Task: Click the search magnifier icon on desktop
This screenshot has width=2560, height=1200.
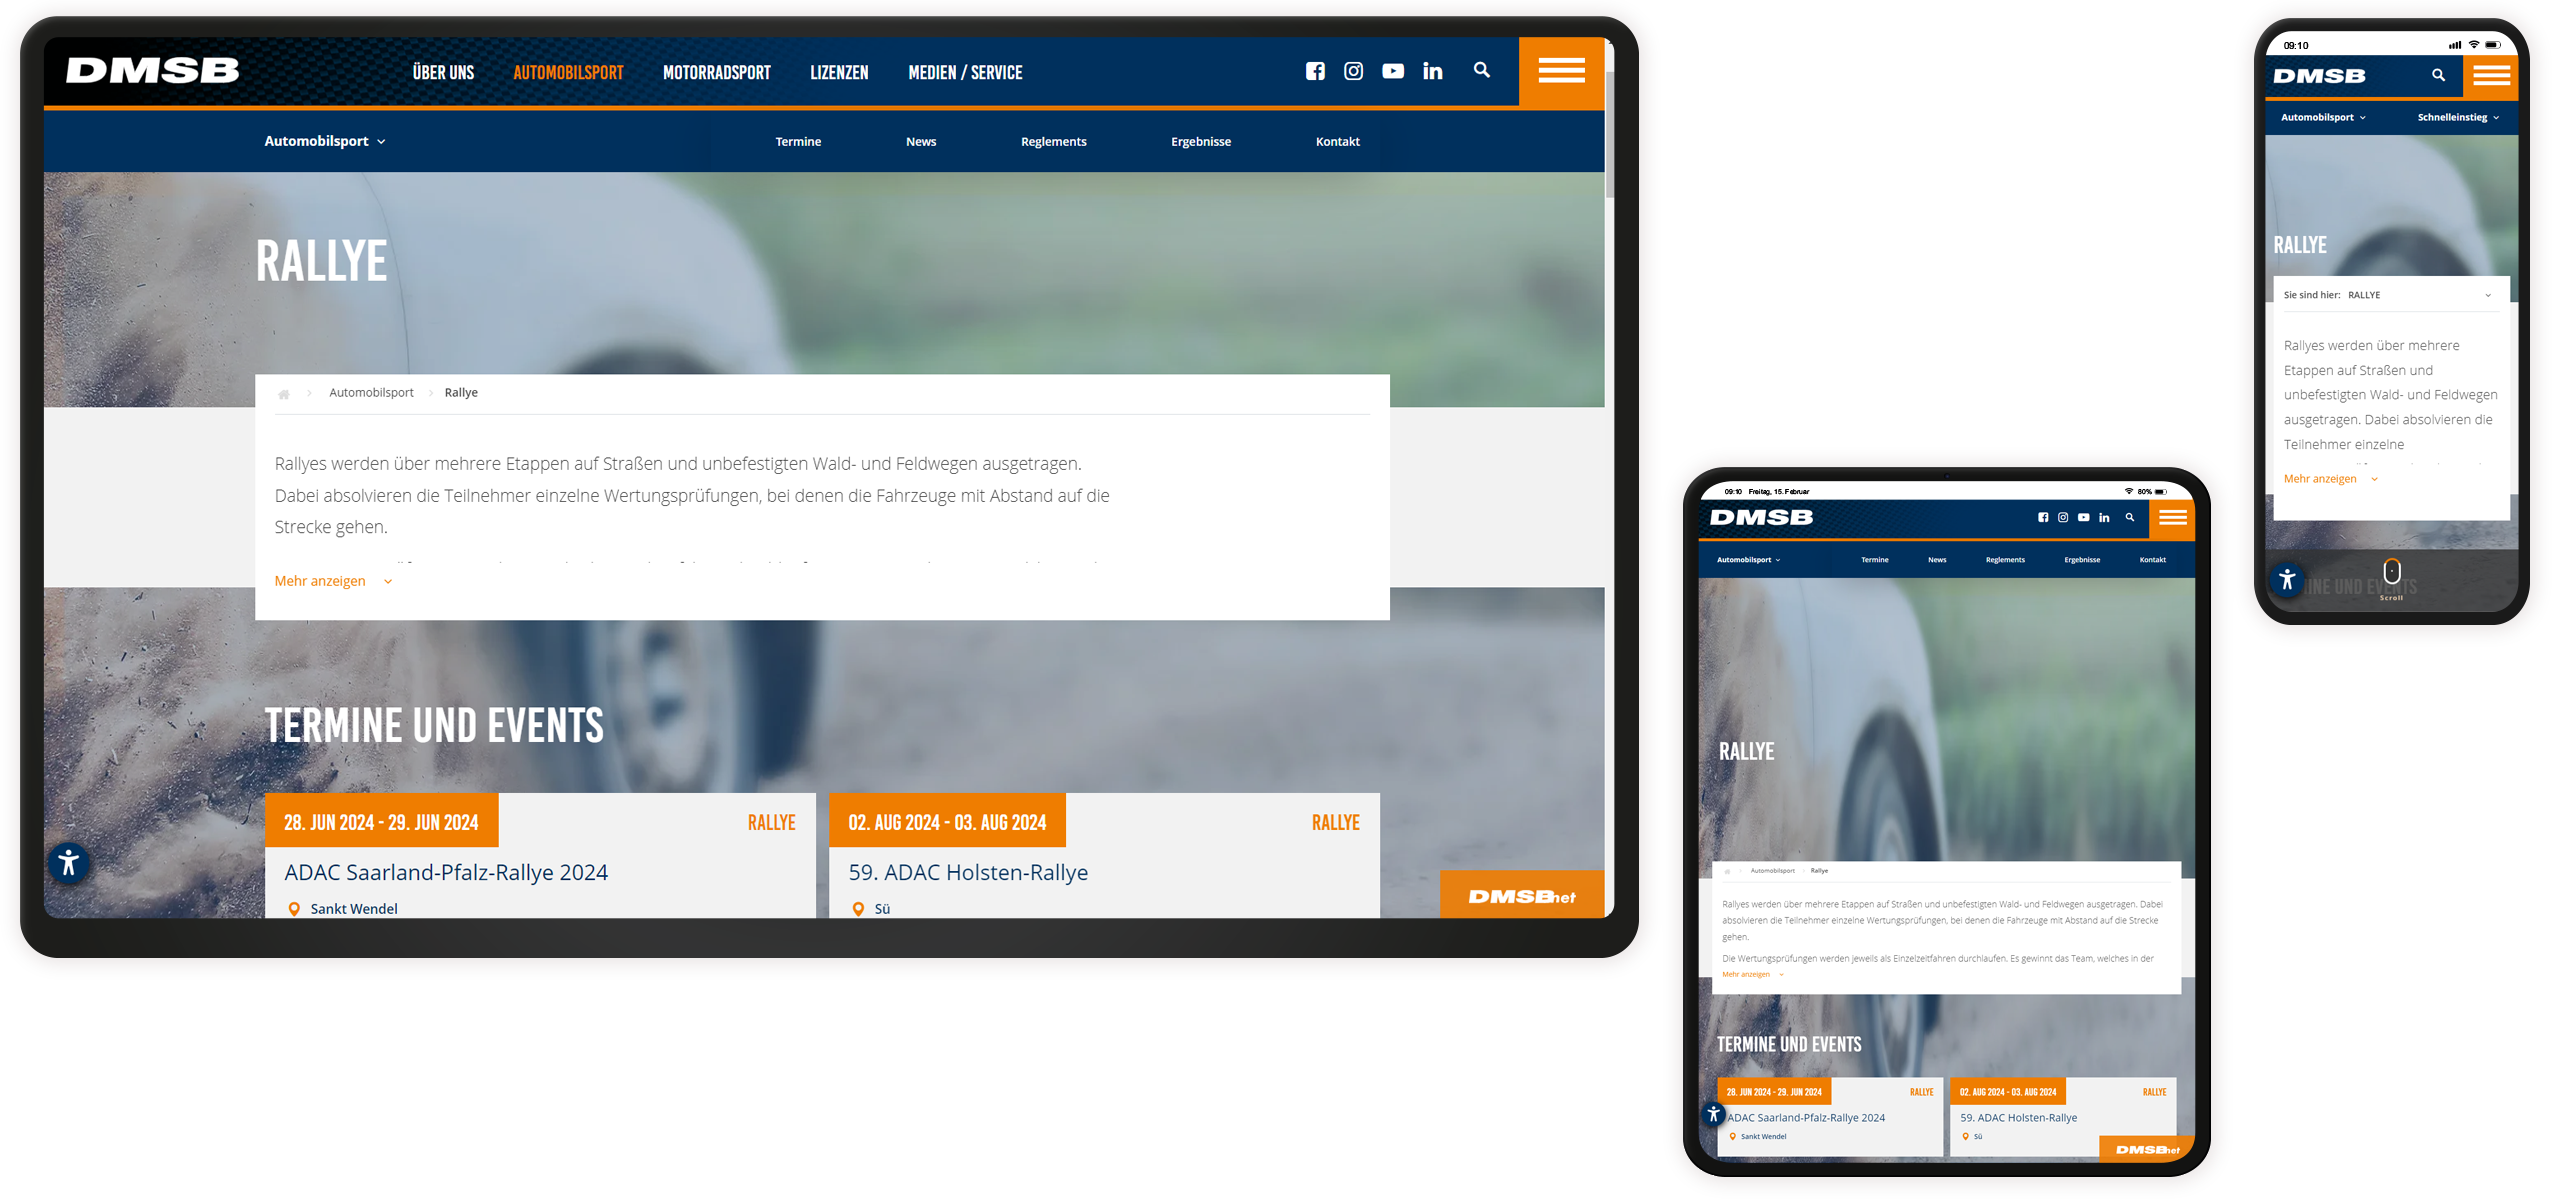Action: click(1481, 70)
